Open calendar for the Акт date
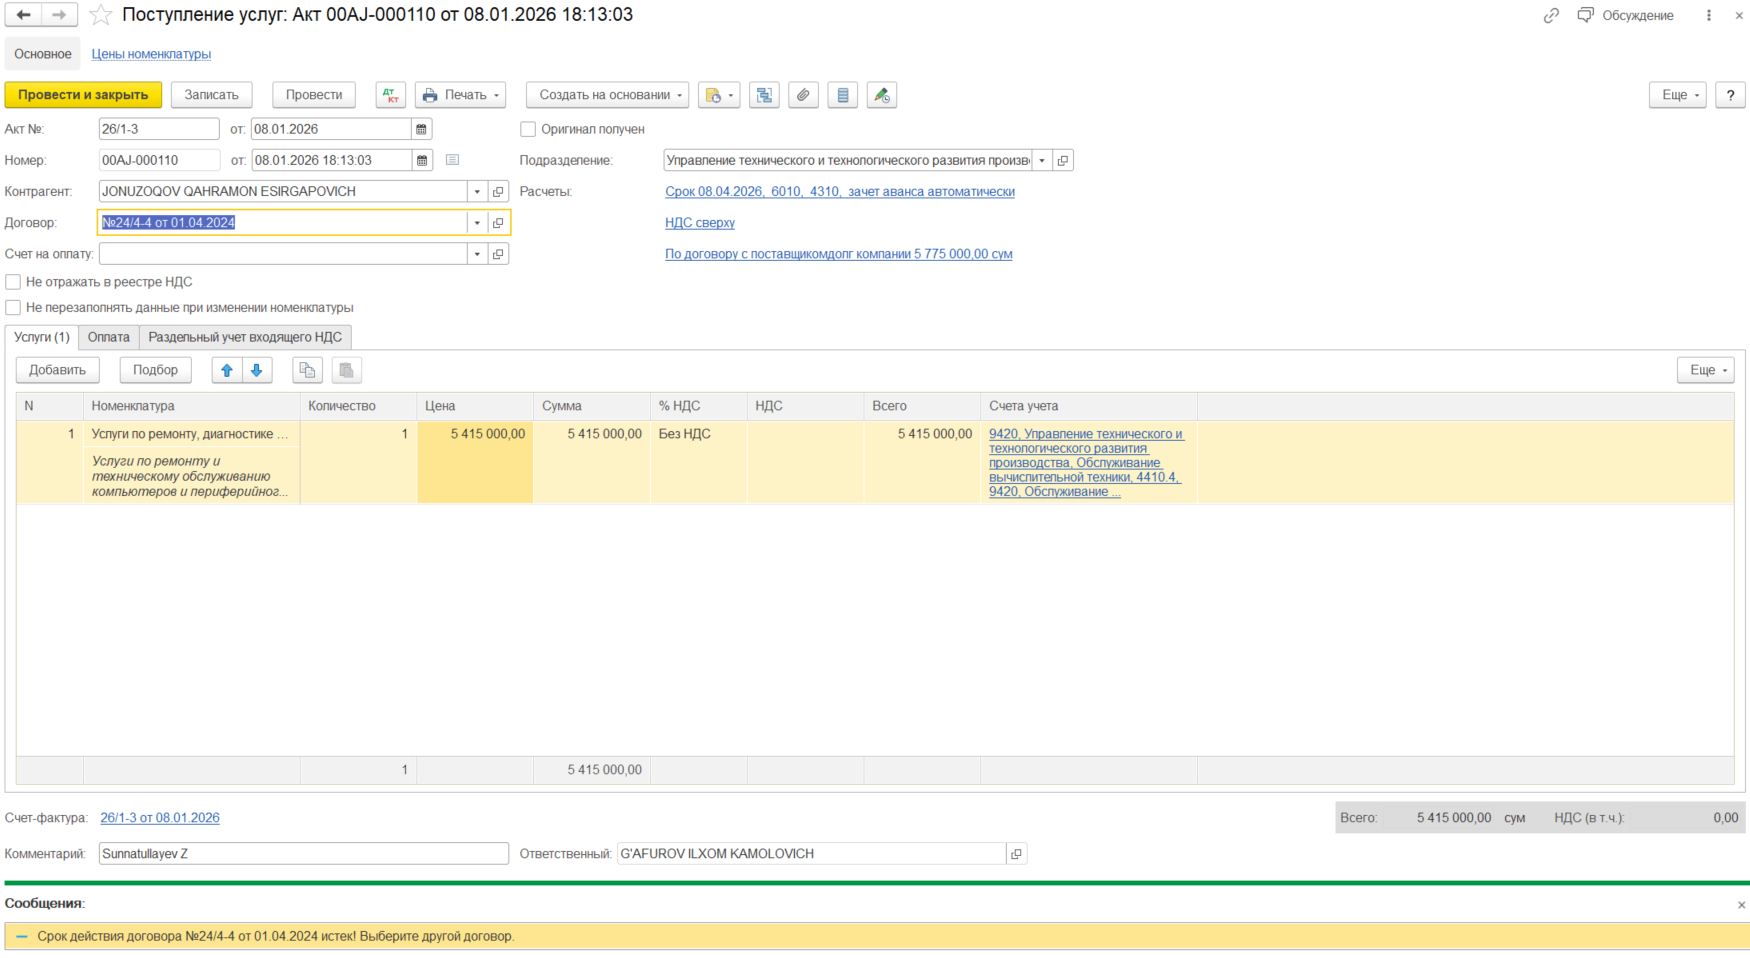 tap(422, 129)
